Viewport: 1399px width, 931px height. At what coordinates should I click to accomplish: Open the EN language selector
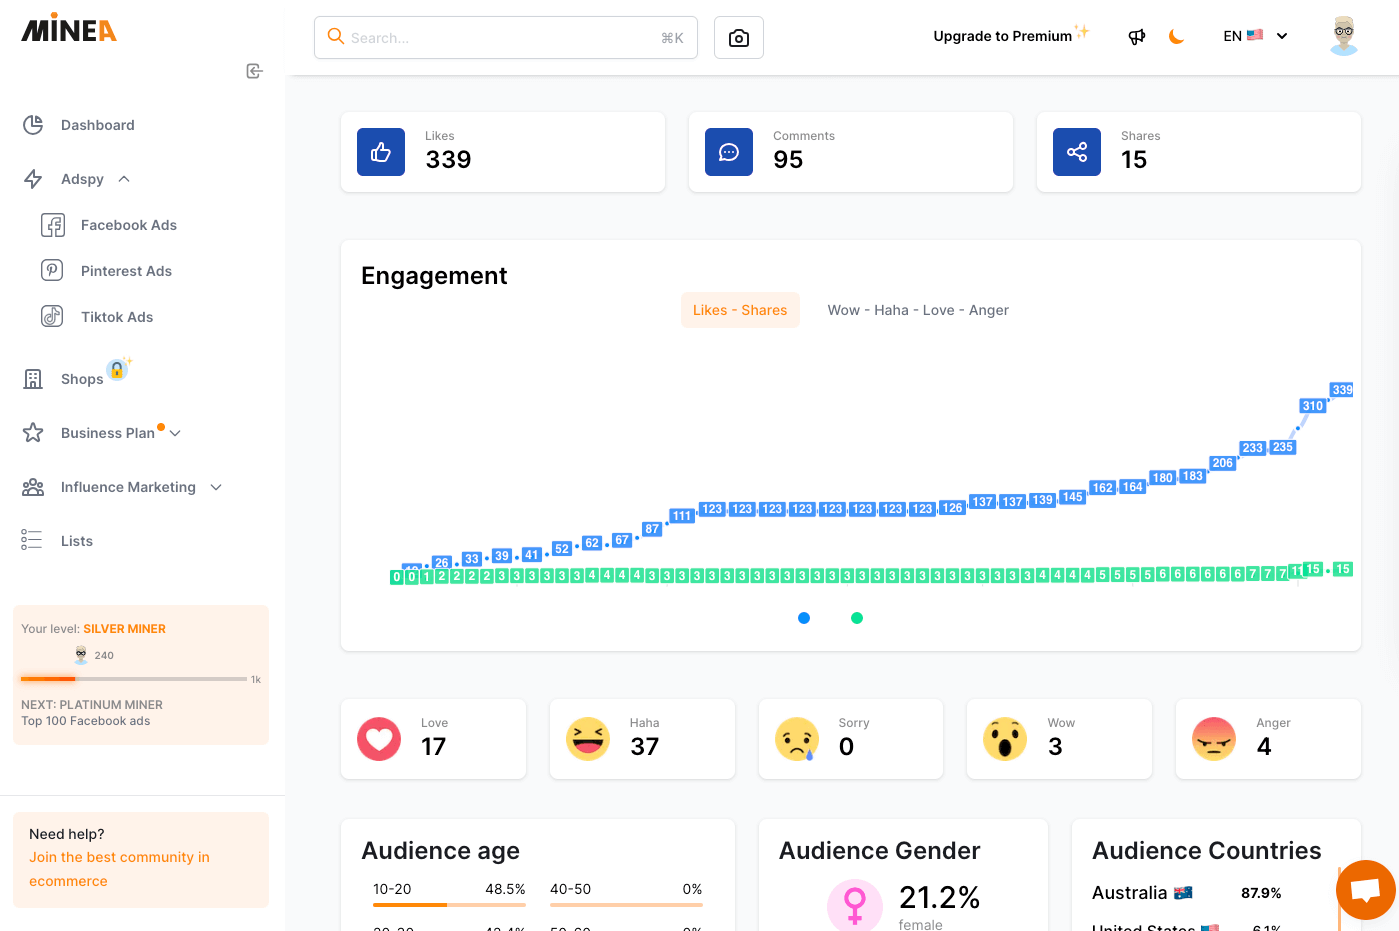(x=1253, y=36)
